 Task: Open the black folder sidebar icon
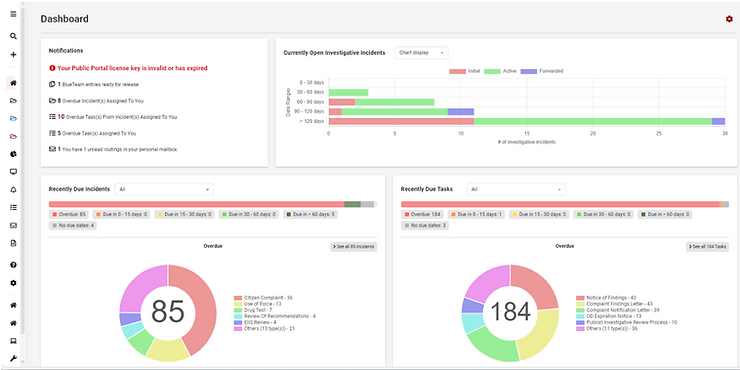pos(13,101)
